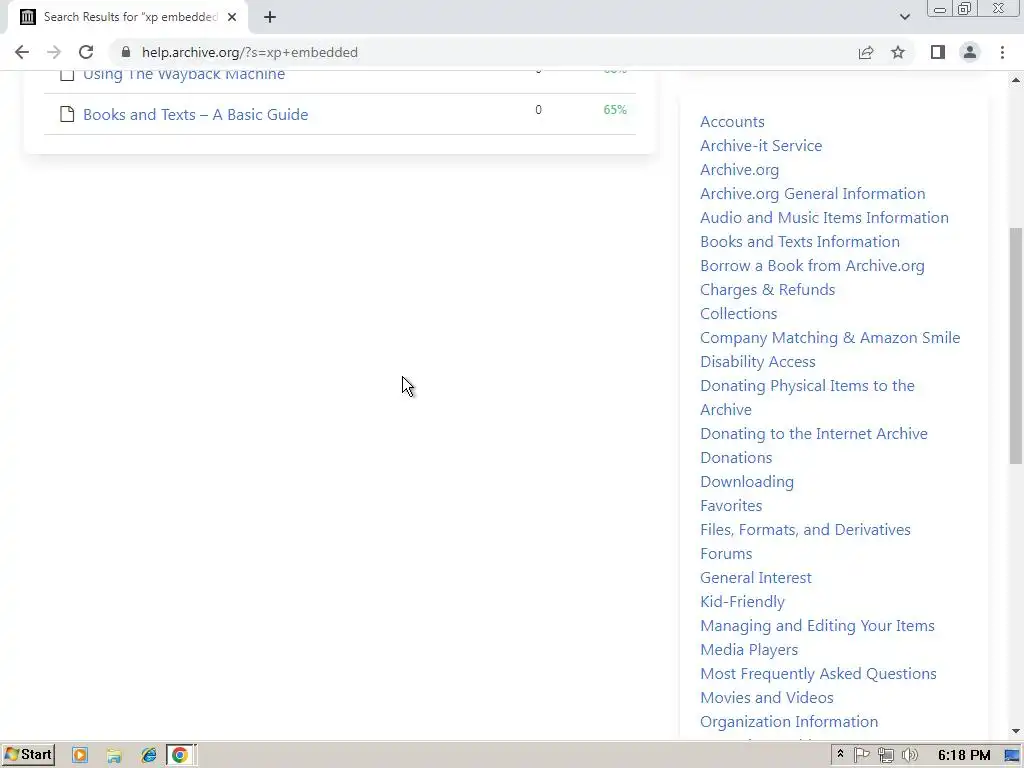
Task: Open the Windows Start menu
Action: point(28,755)
